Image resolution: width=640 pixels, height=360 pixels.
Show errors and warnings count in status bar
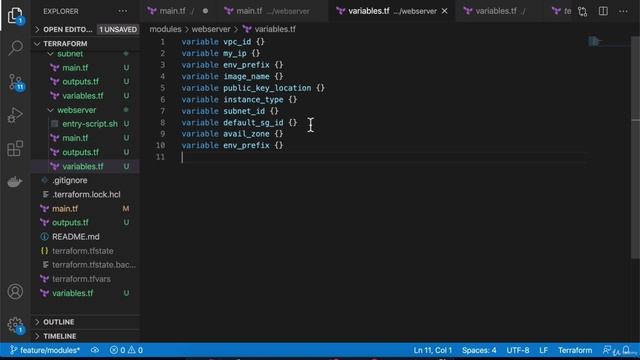[x=127, y=350]
